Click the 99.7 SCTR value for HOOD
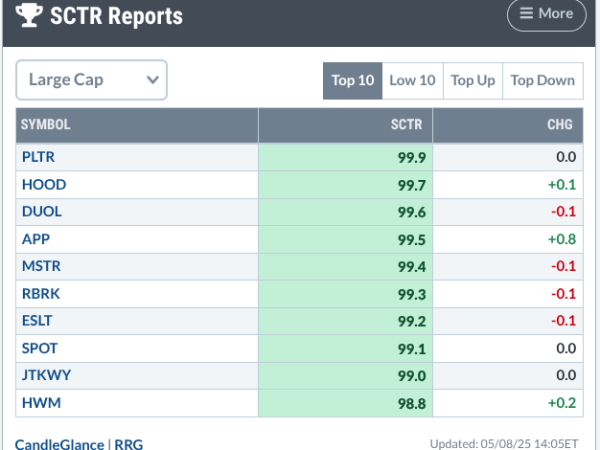Image resolution: width=600 pixels, height=450 pixels. (x=412, y=186)
